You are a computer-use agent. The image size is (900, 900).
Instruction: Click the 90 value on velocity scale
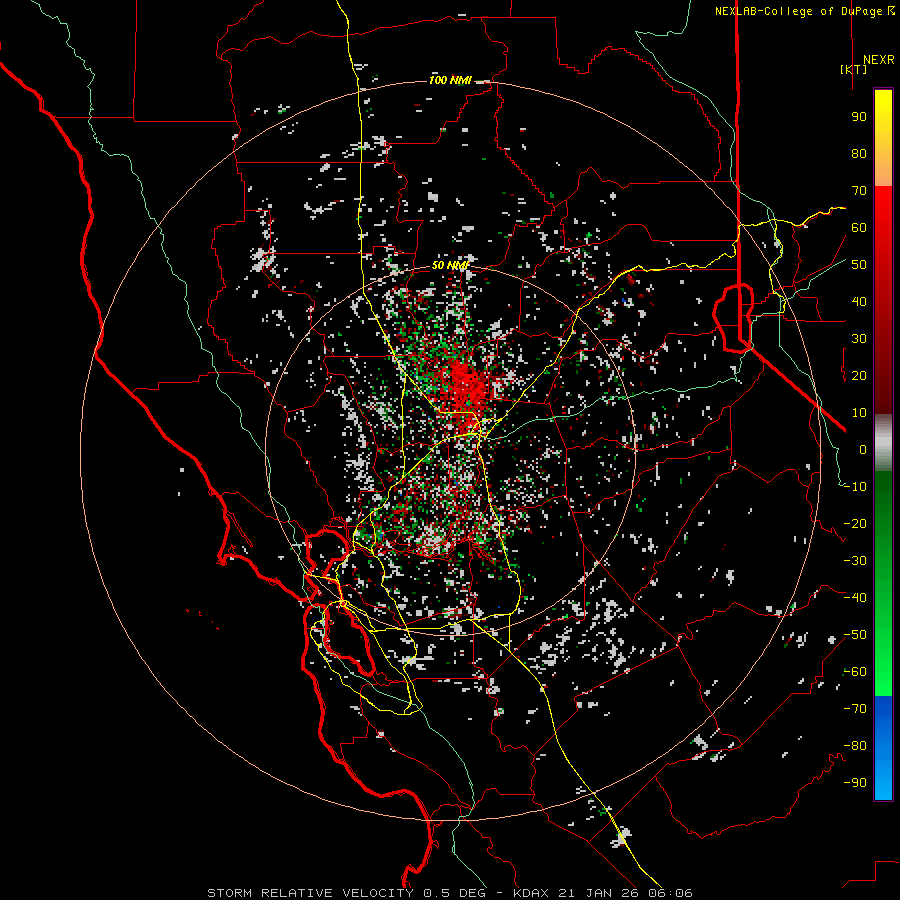pyautogui.click(x=859, y=117)
